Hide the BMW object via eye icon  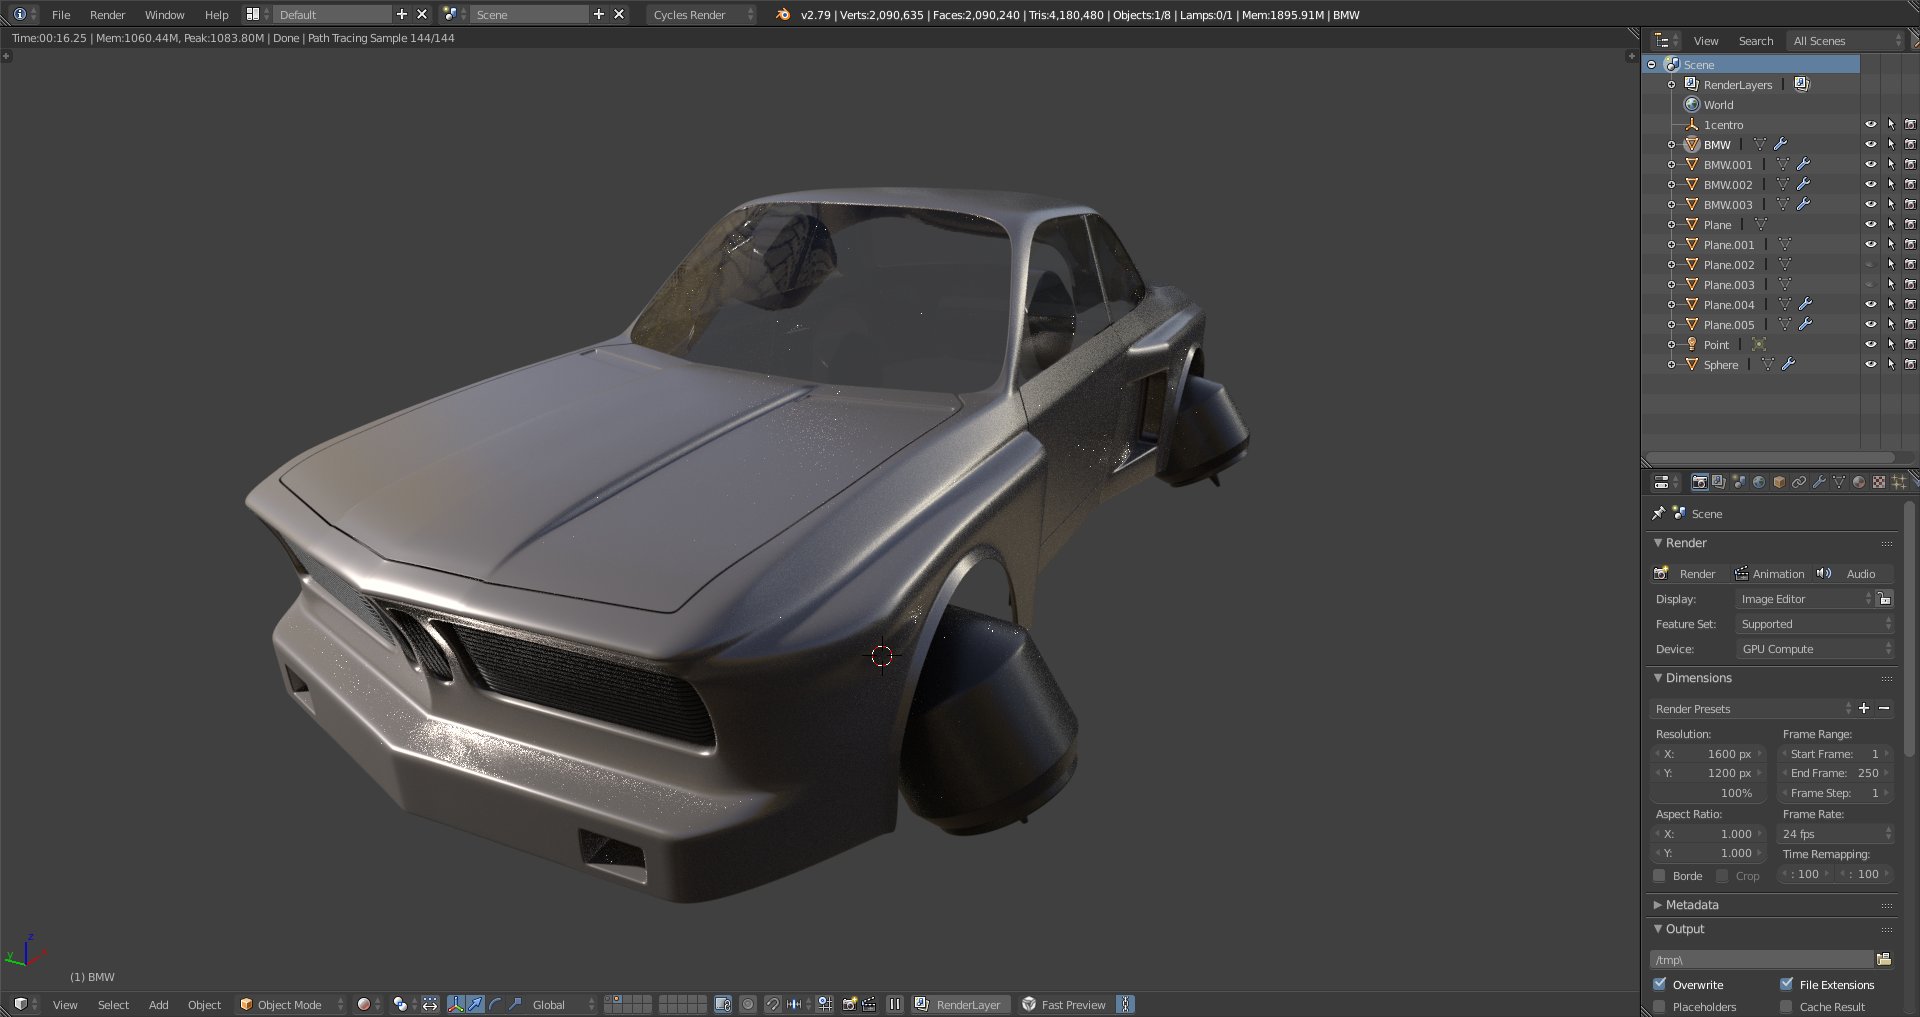1870,144
